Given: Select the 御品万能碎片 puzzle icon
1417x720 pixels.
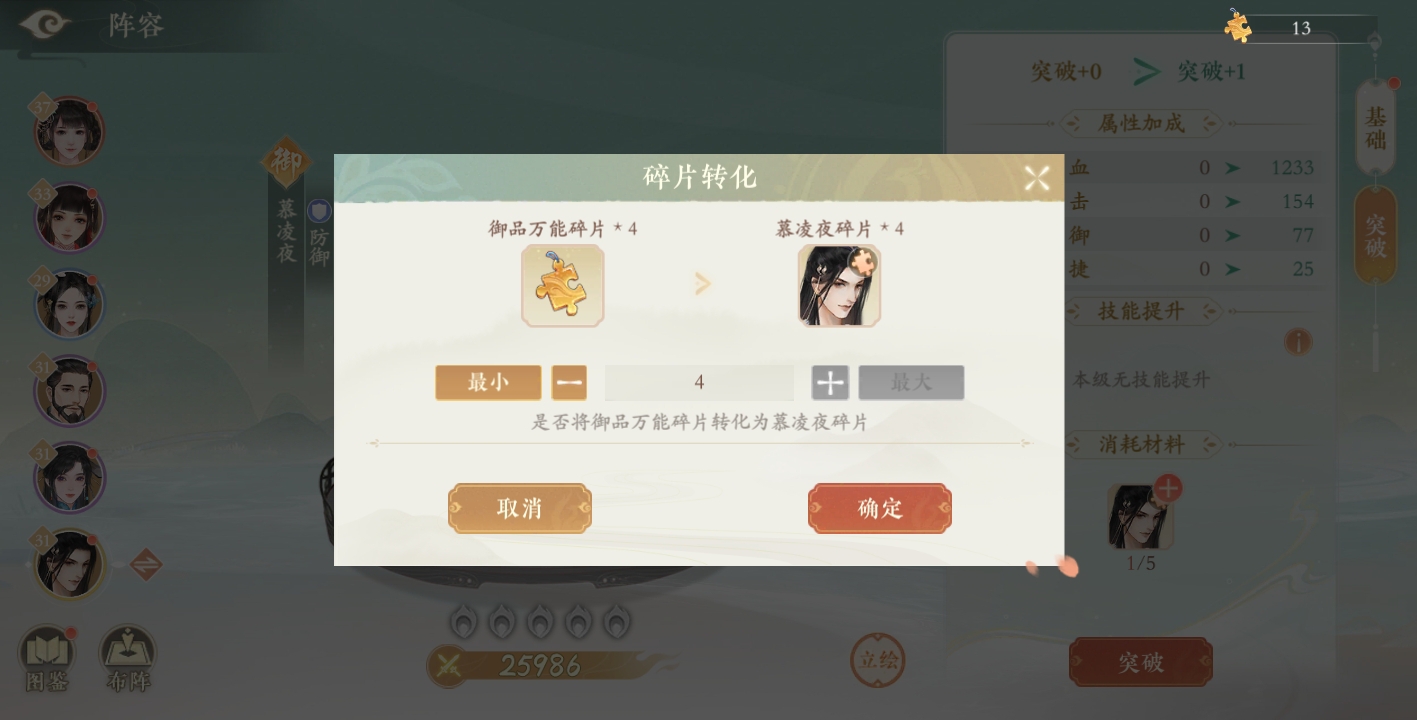Looking at the screenshot, I should click(x=562, y=286).
